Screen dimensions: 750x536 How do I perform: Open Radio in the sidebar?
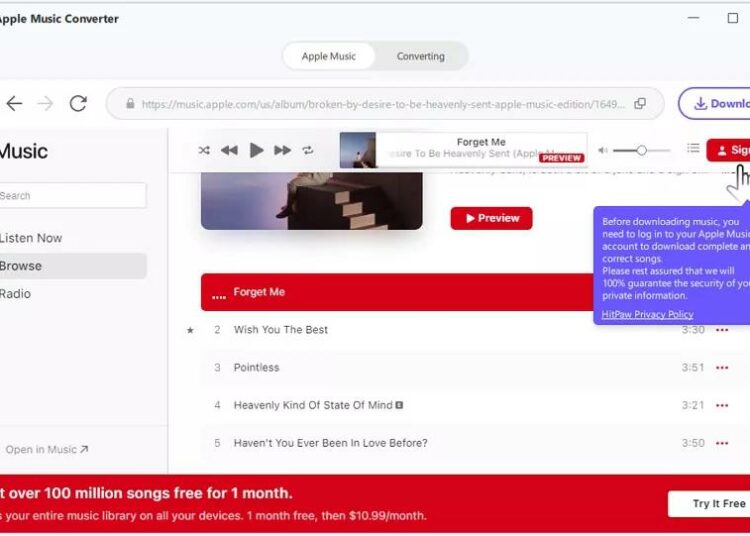coord(15,294)
